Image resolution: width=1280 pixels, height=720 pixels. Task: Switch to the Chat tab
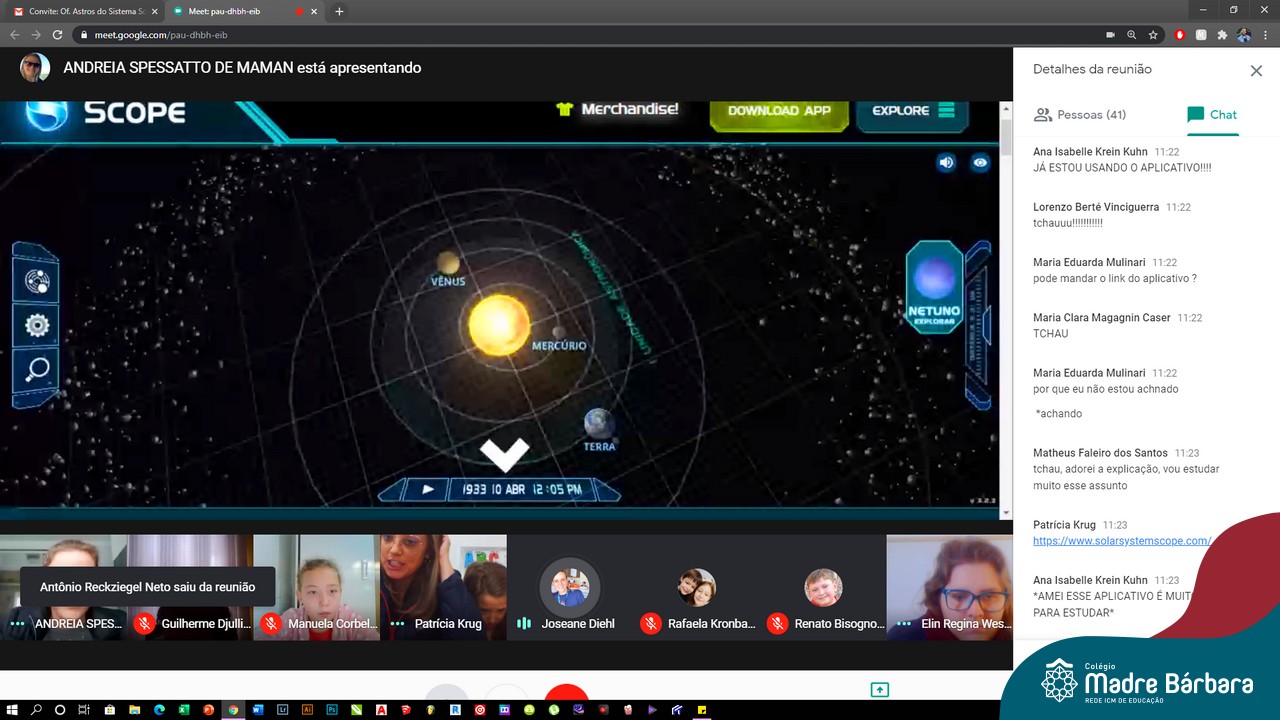pyautogui.click(x=1212, y=115)
